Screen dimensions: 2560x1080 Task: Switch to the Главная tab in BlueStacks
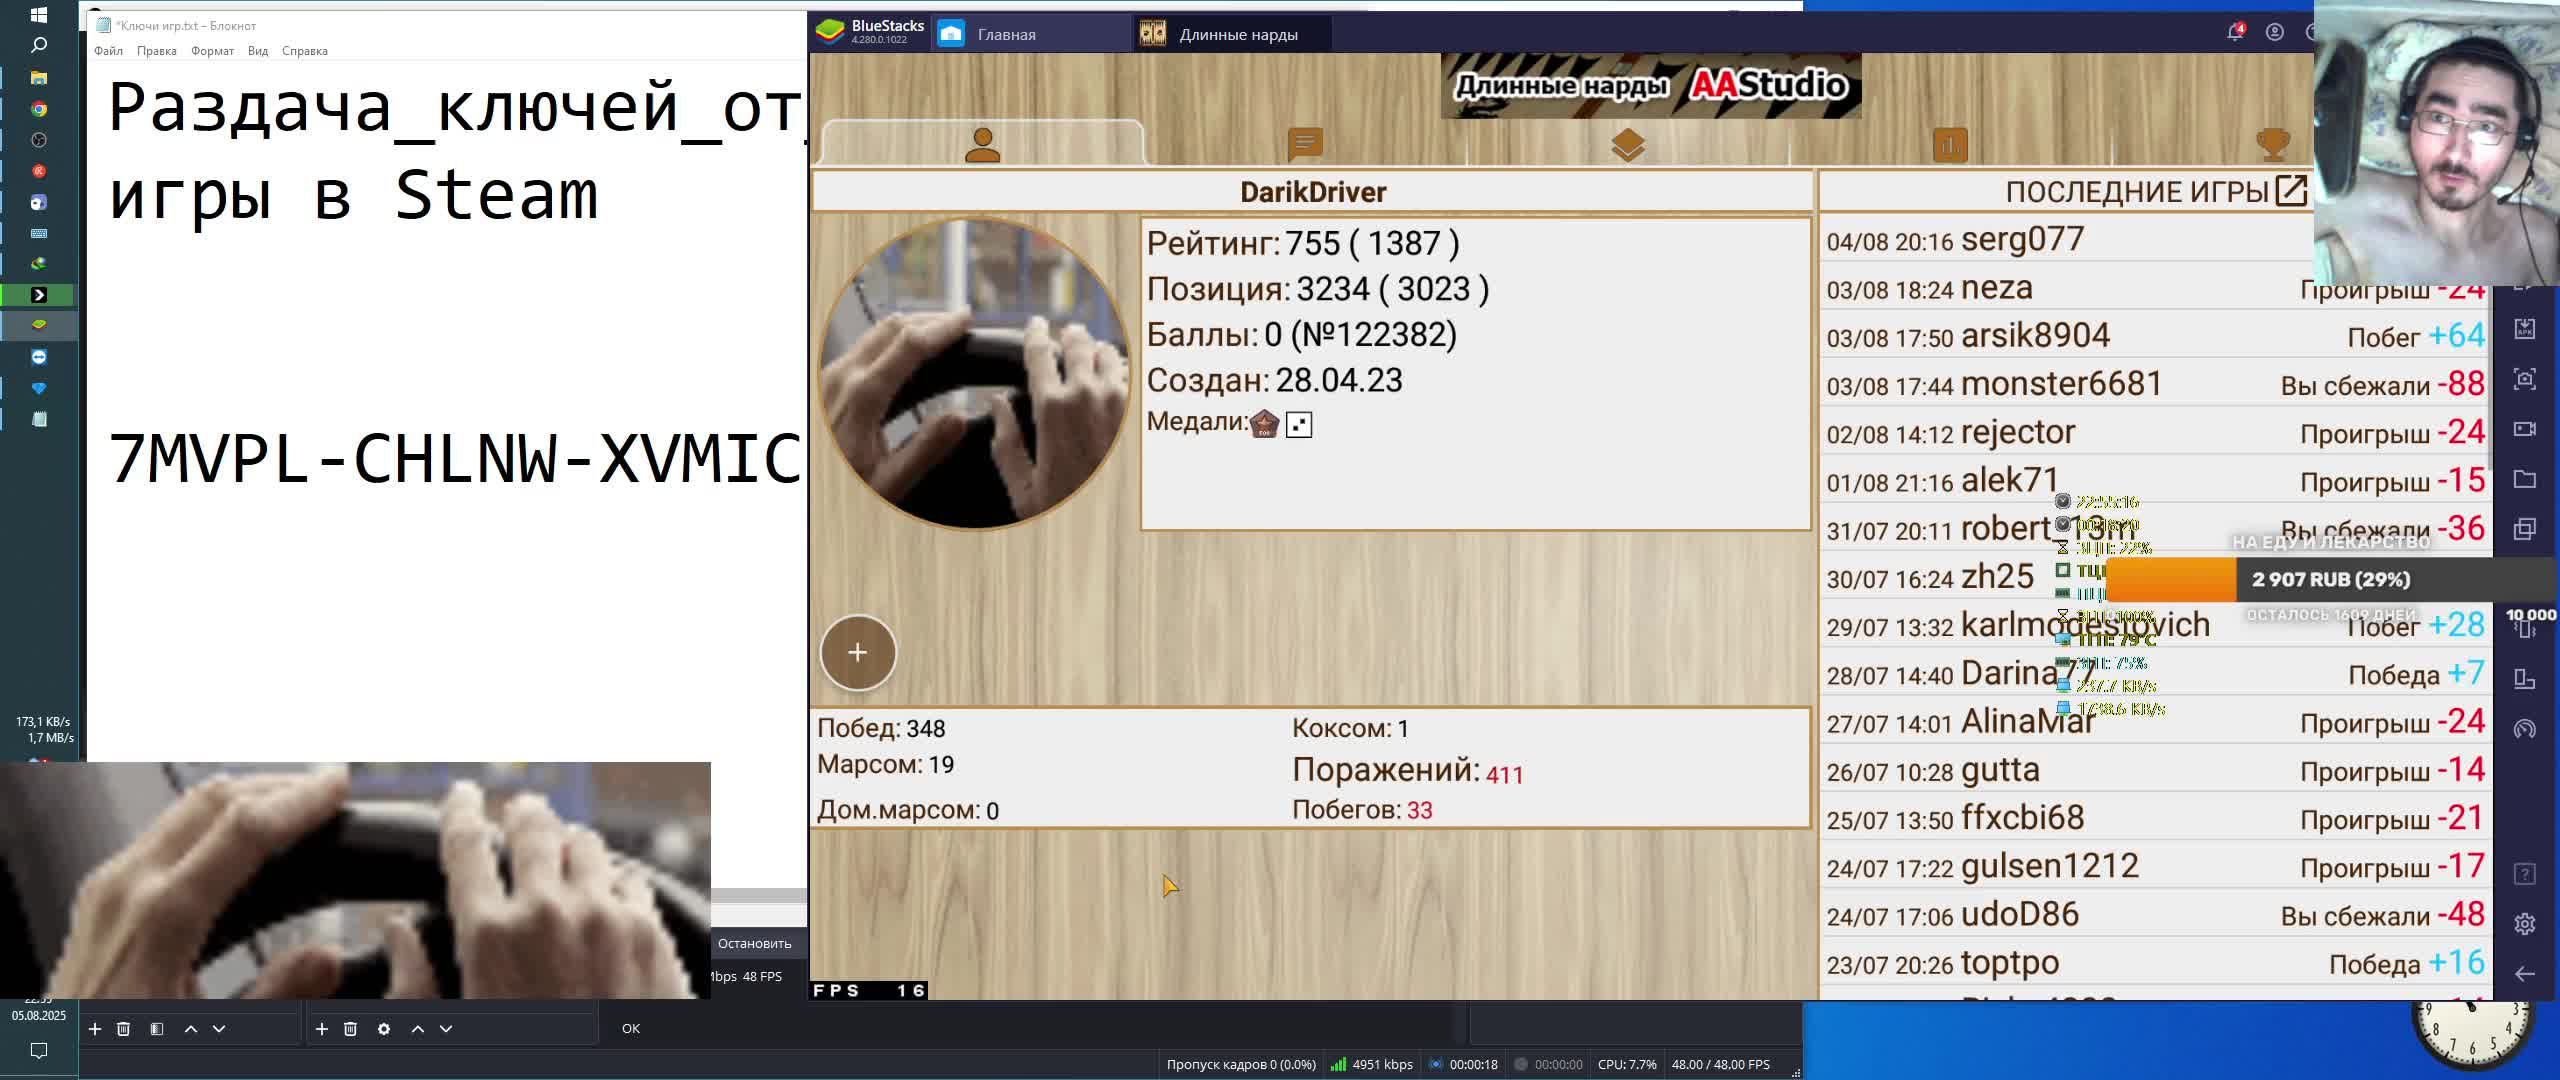point(1005,34)
